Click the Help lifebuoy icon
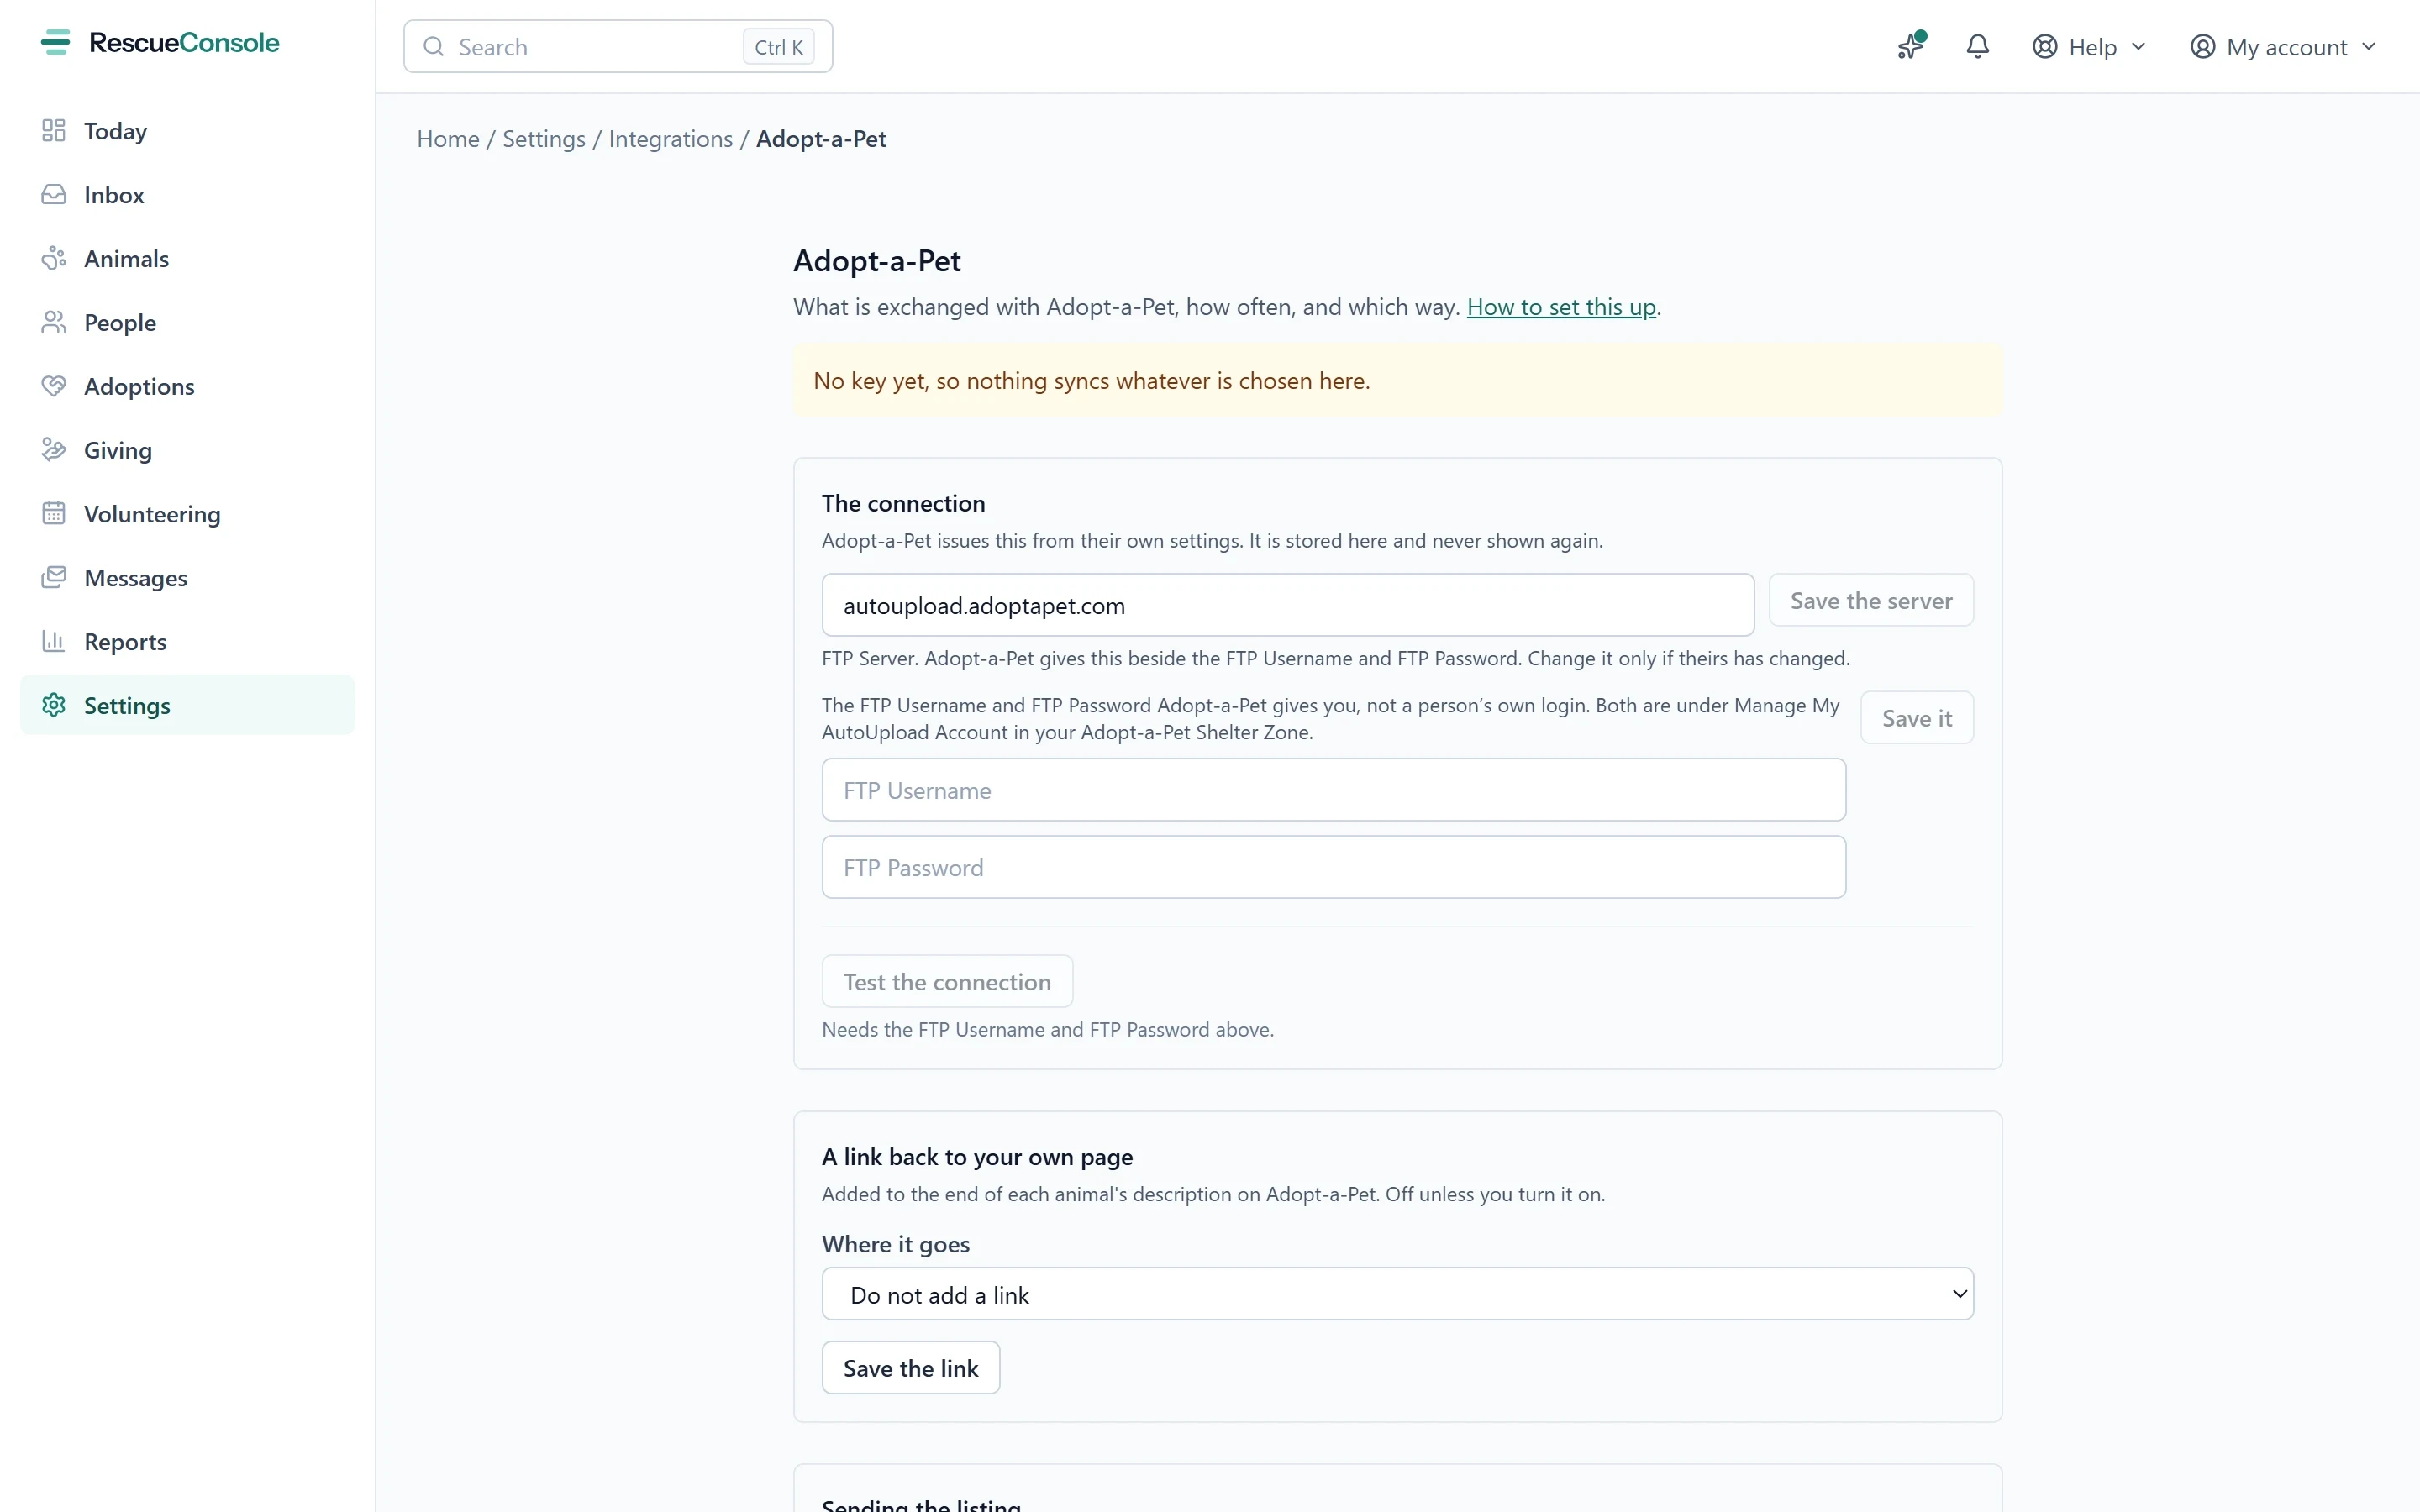Viewport: 2420px width, 1512px height. [2045, 47]
